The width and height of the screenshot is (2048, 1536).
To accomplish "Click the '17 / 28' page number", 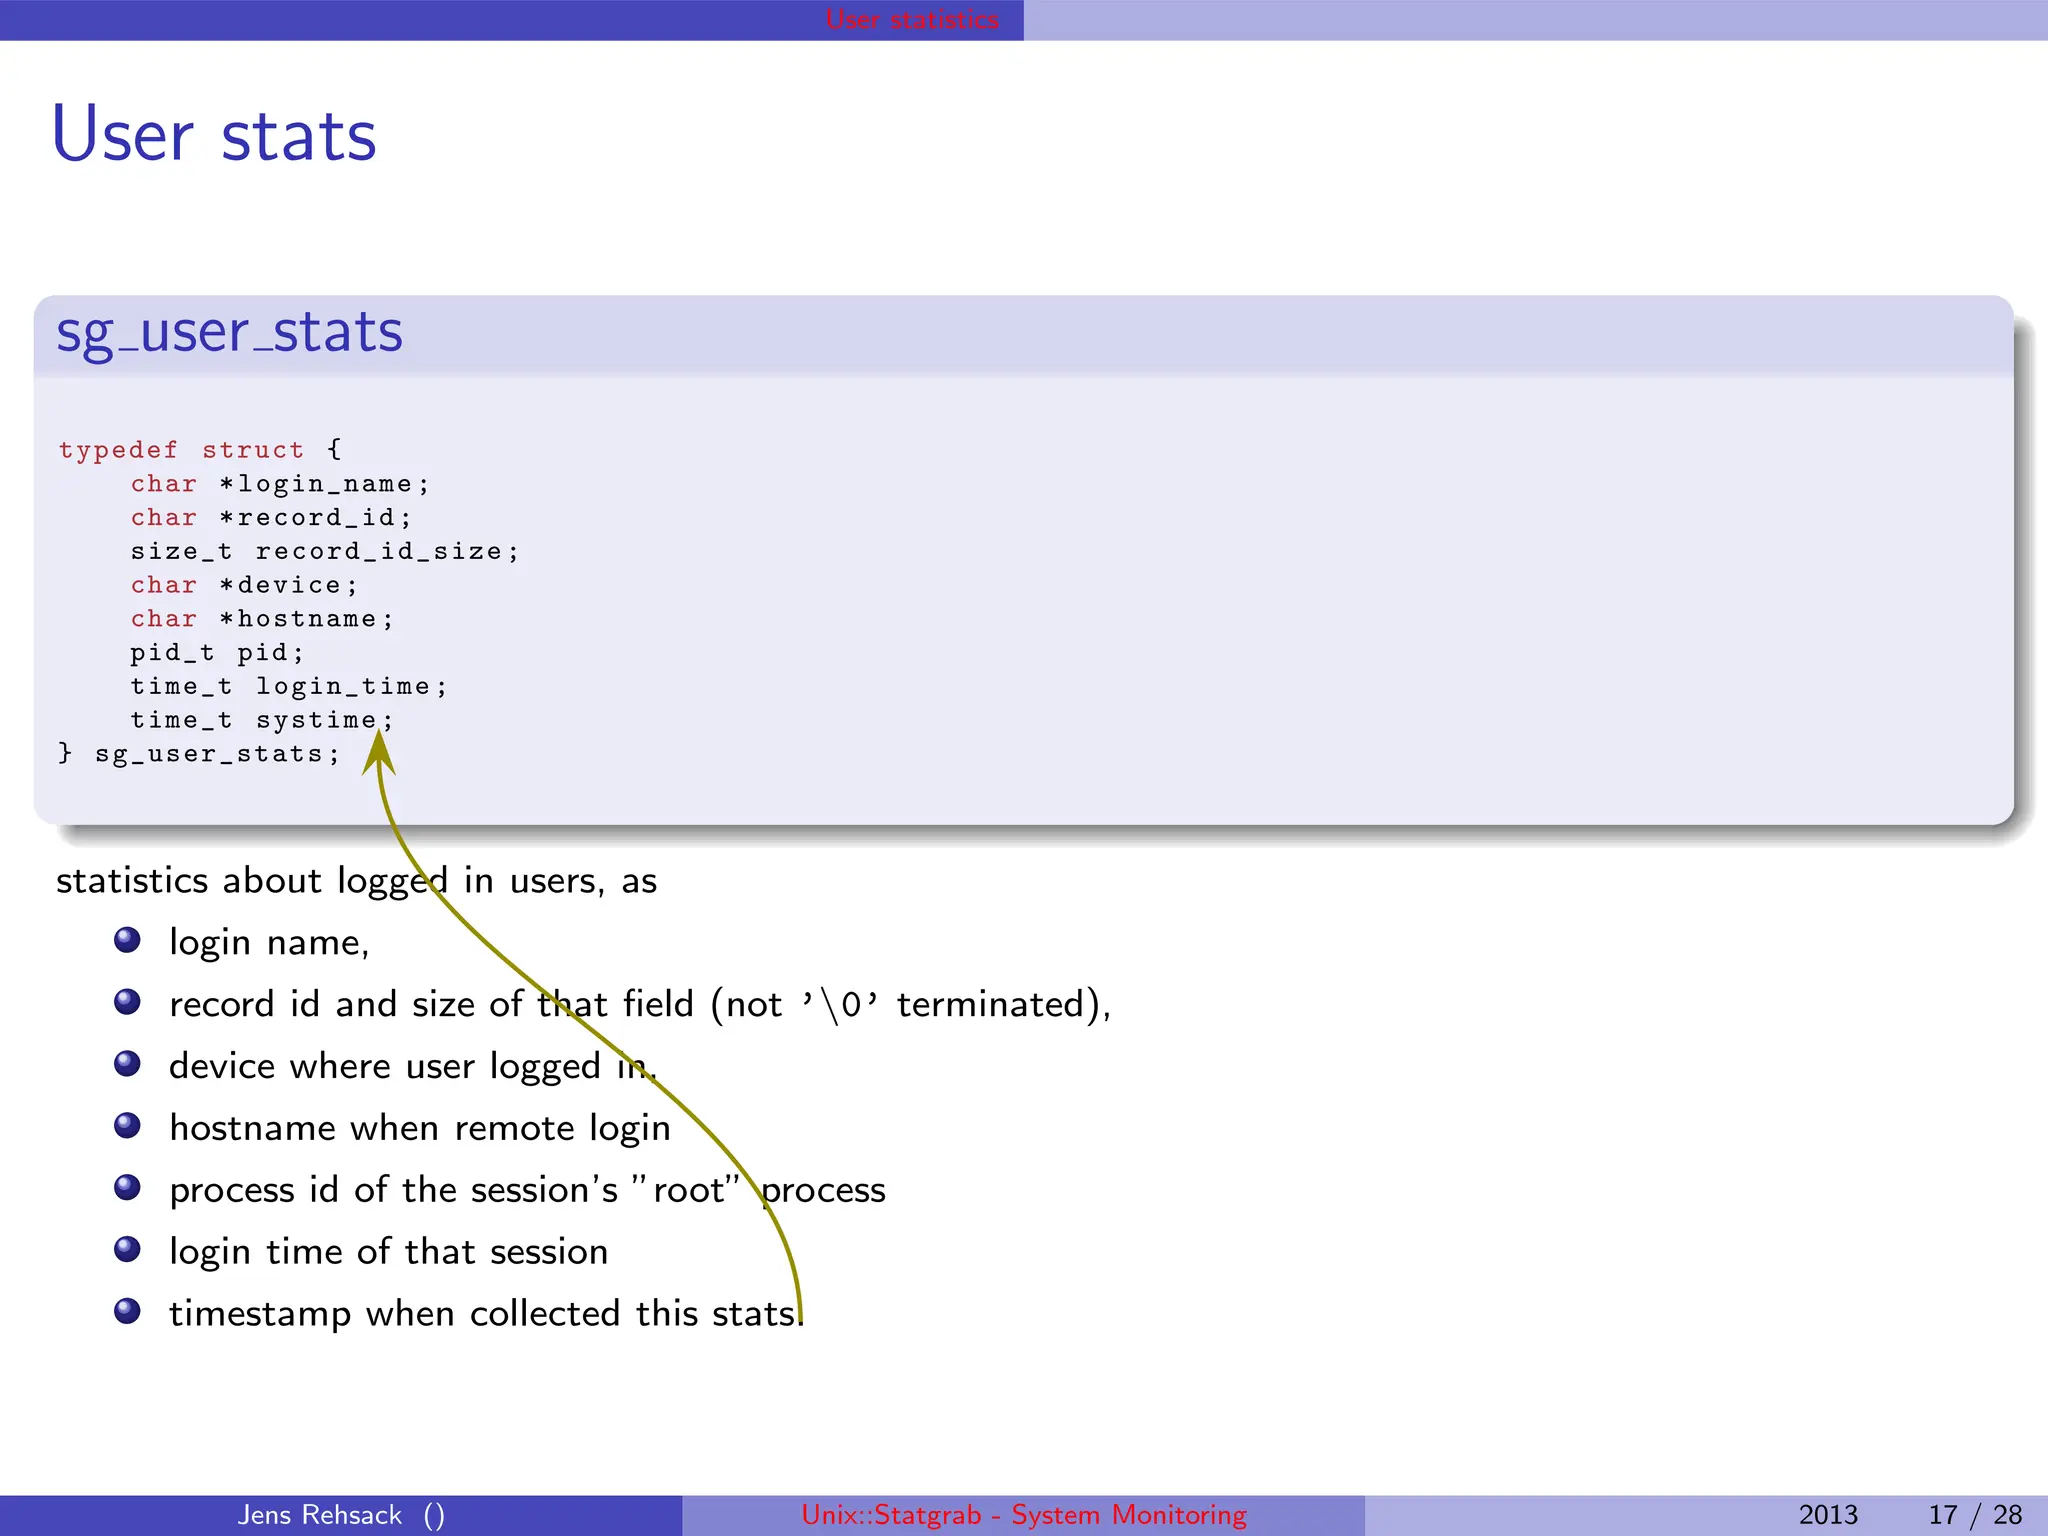I will click(x=1975, y=1515).
